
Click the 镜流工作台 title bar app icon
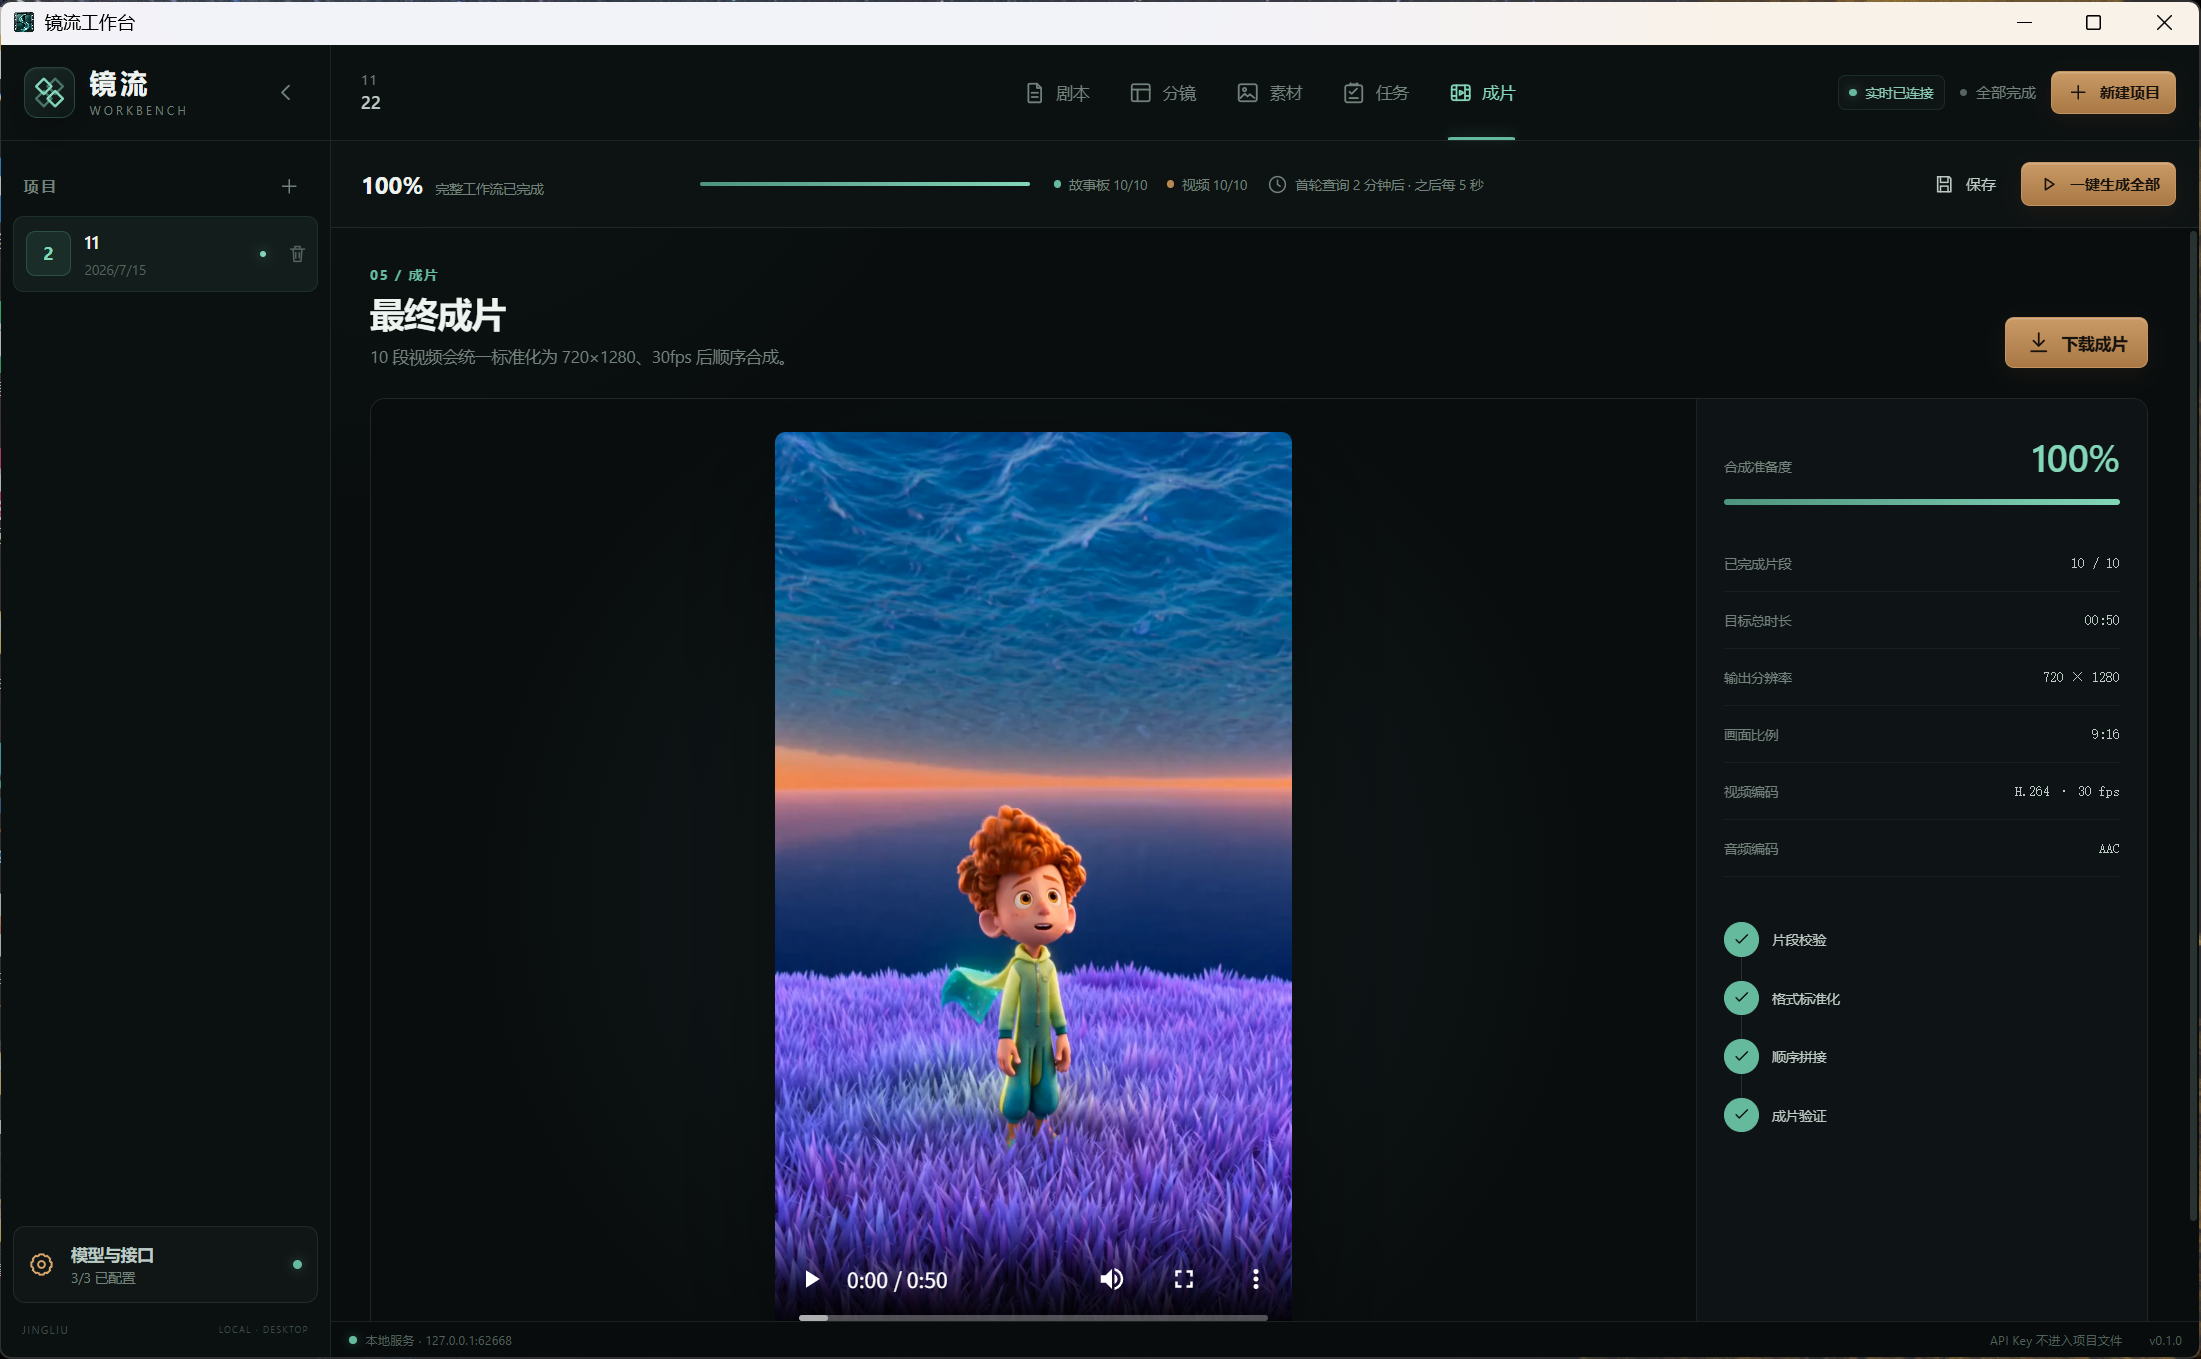pyautogui.click(x=23, y=22)
